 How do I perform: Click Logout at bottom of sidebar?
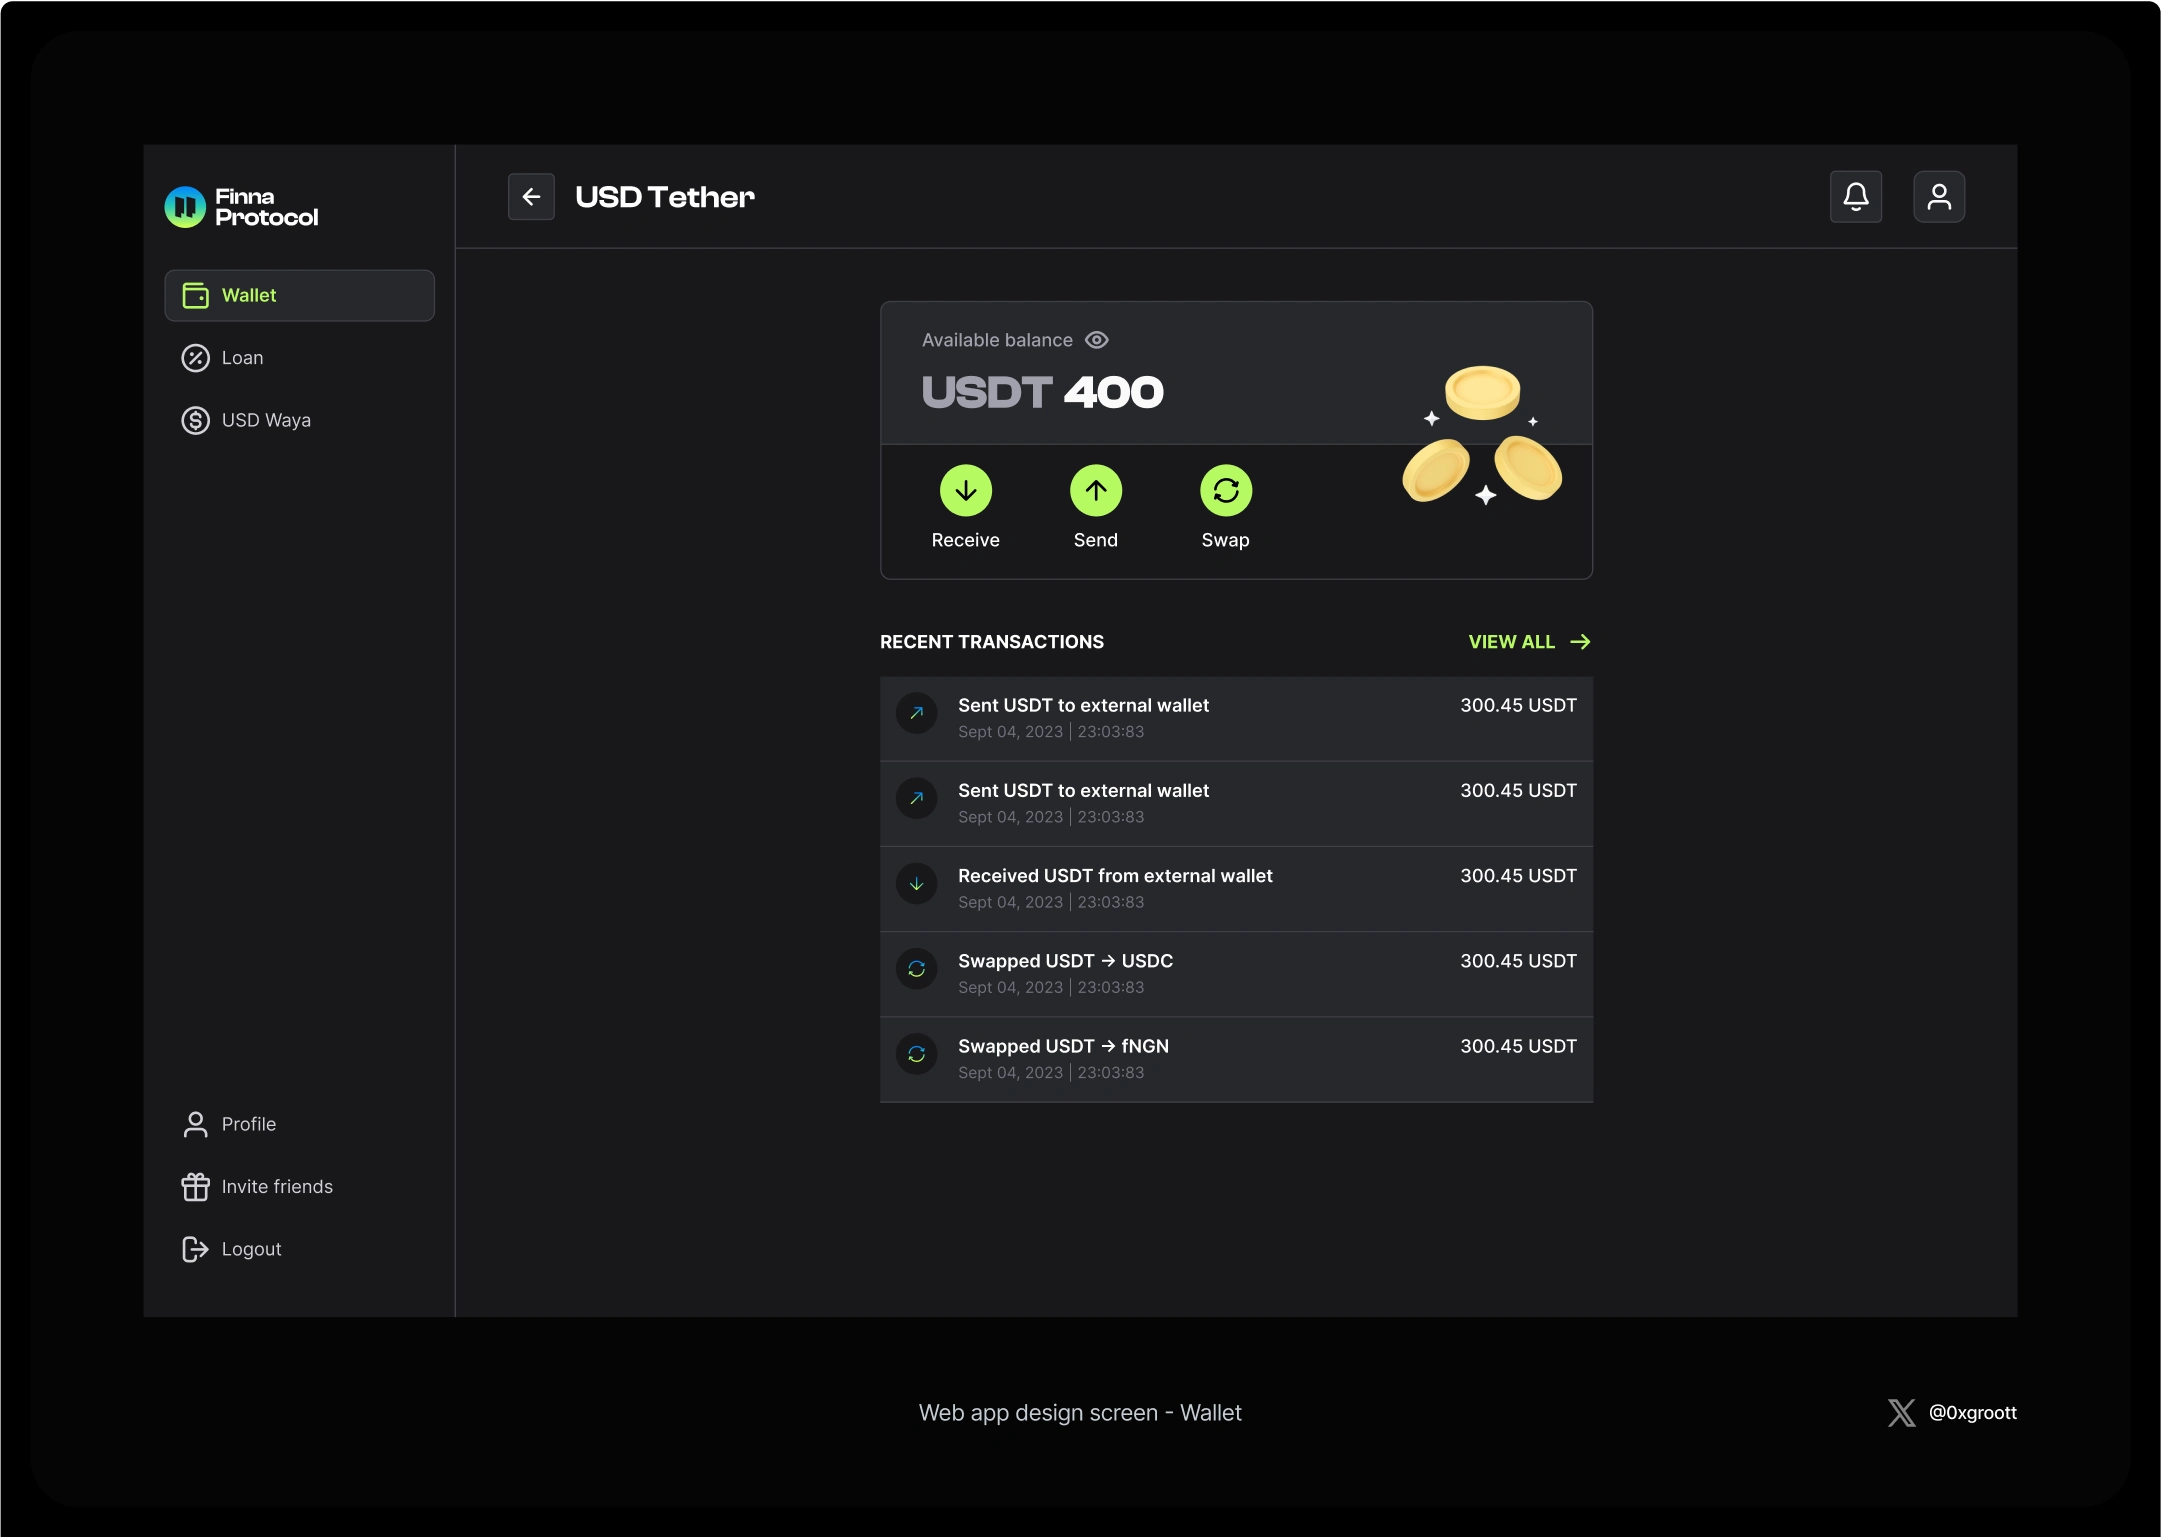click(x=251, y=1248)
